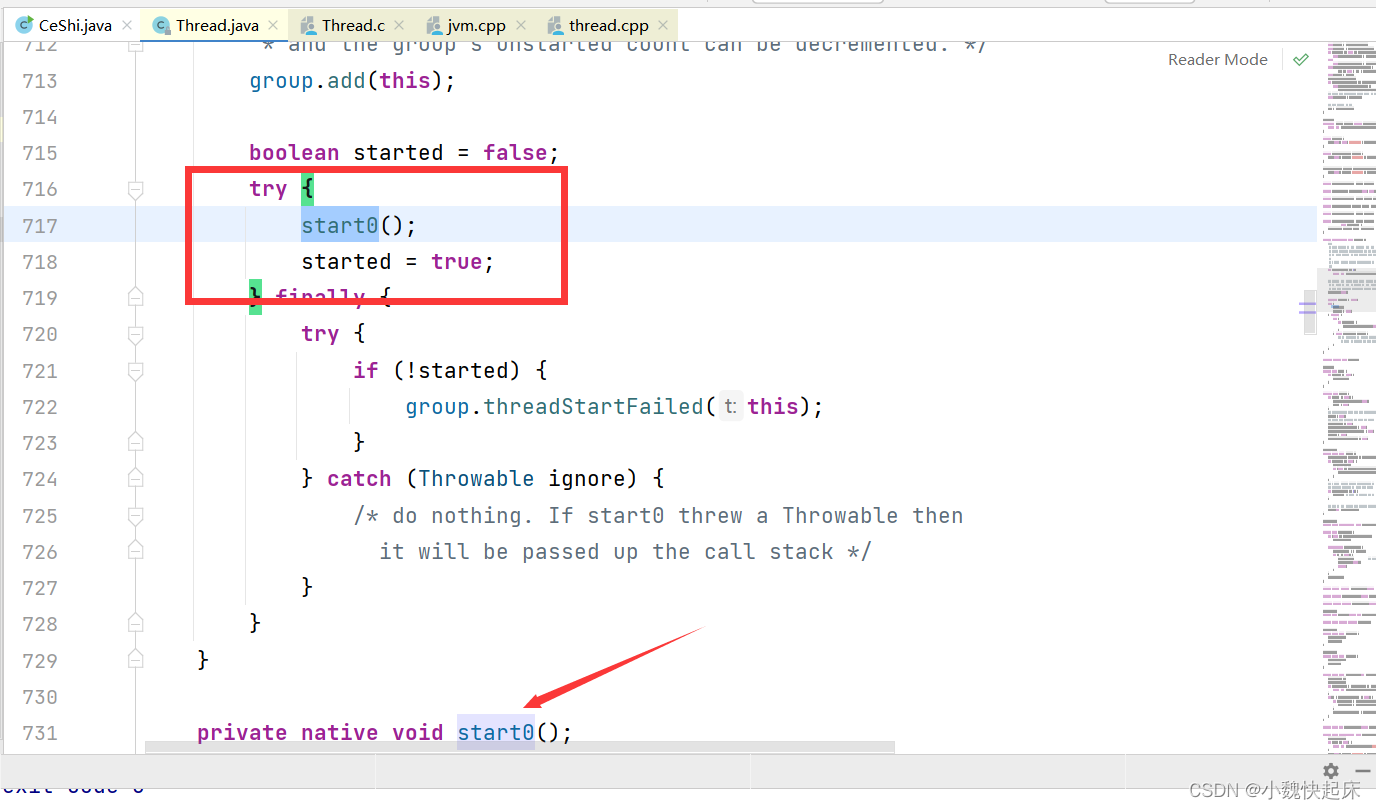Click the Thread.java locked class icon
1376x809 pixels.
(x=161, y=25)
